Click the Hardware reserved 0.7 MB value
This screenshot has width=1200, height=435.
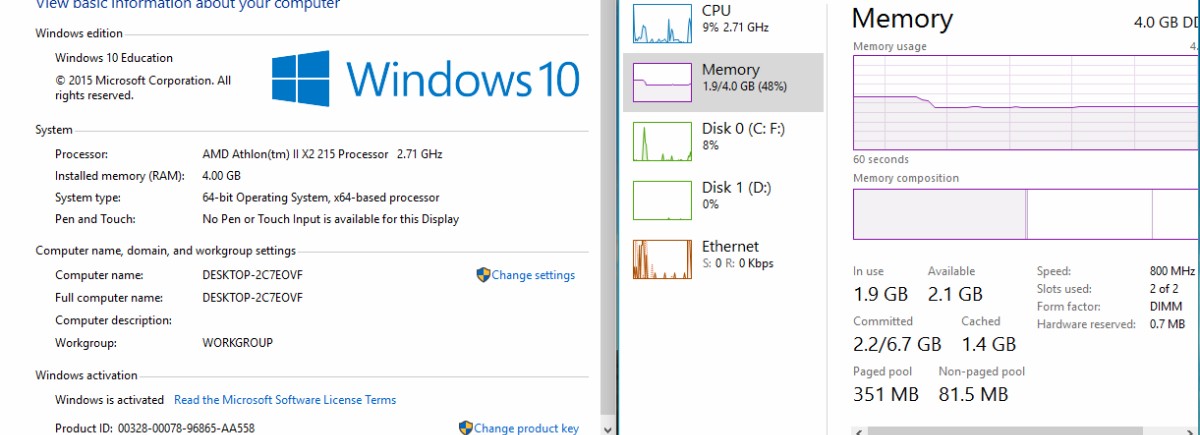point(1167,324)
